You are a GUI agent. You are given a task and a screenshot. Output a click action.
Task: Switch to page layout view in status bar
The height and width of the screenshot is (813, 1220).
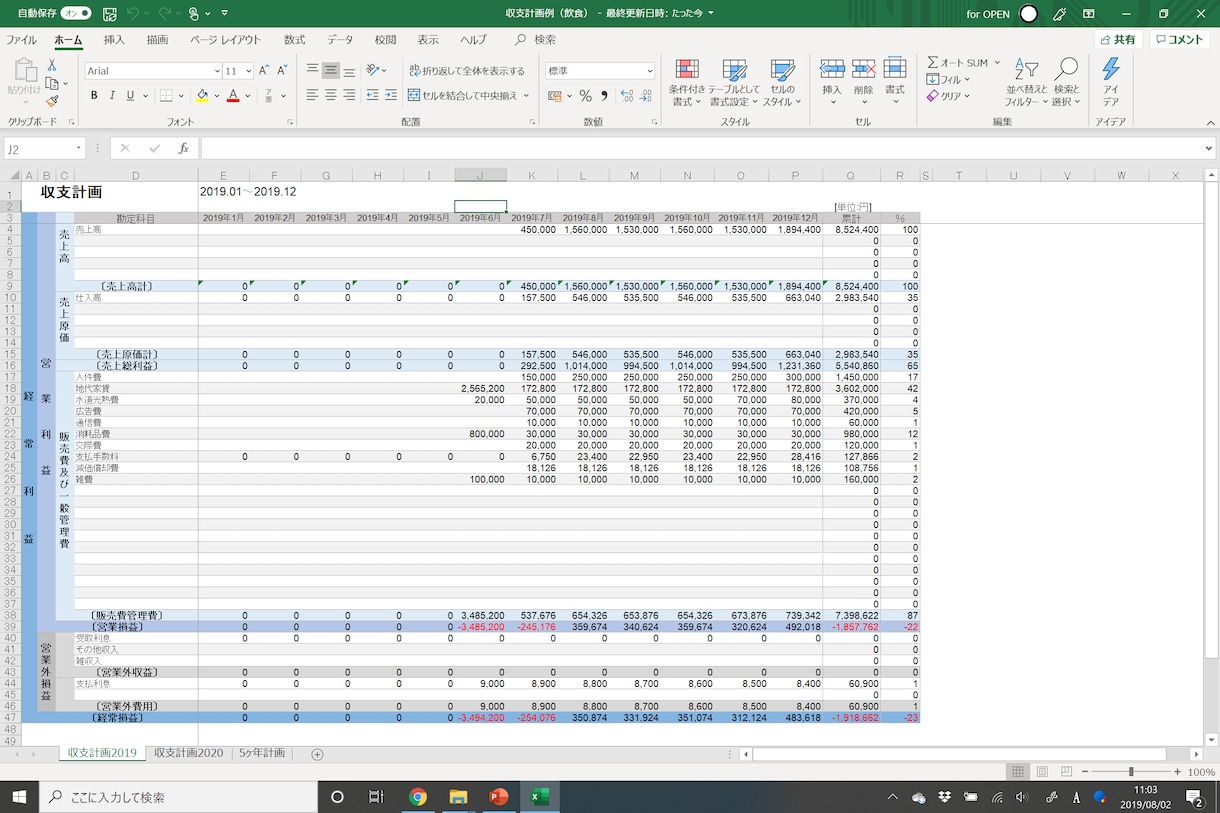coord(1042,772)
